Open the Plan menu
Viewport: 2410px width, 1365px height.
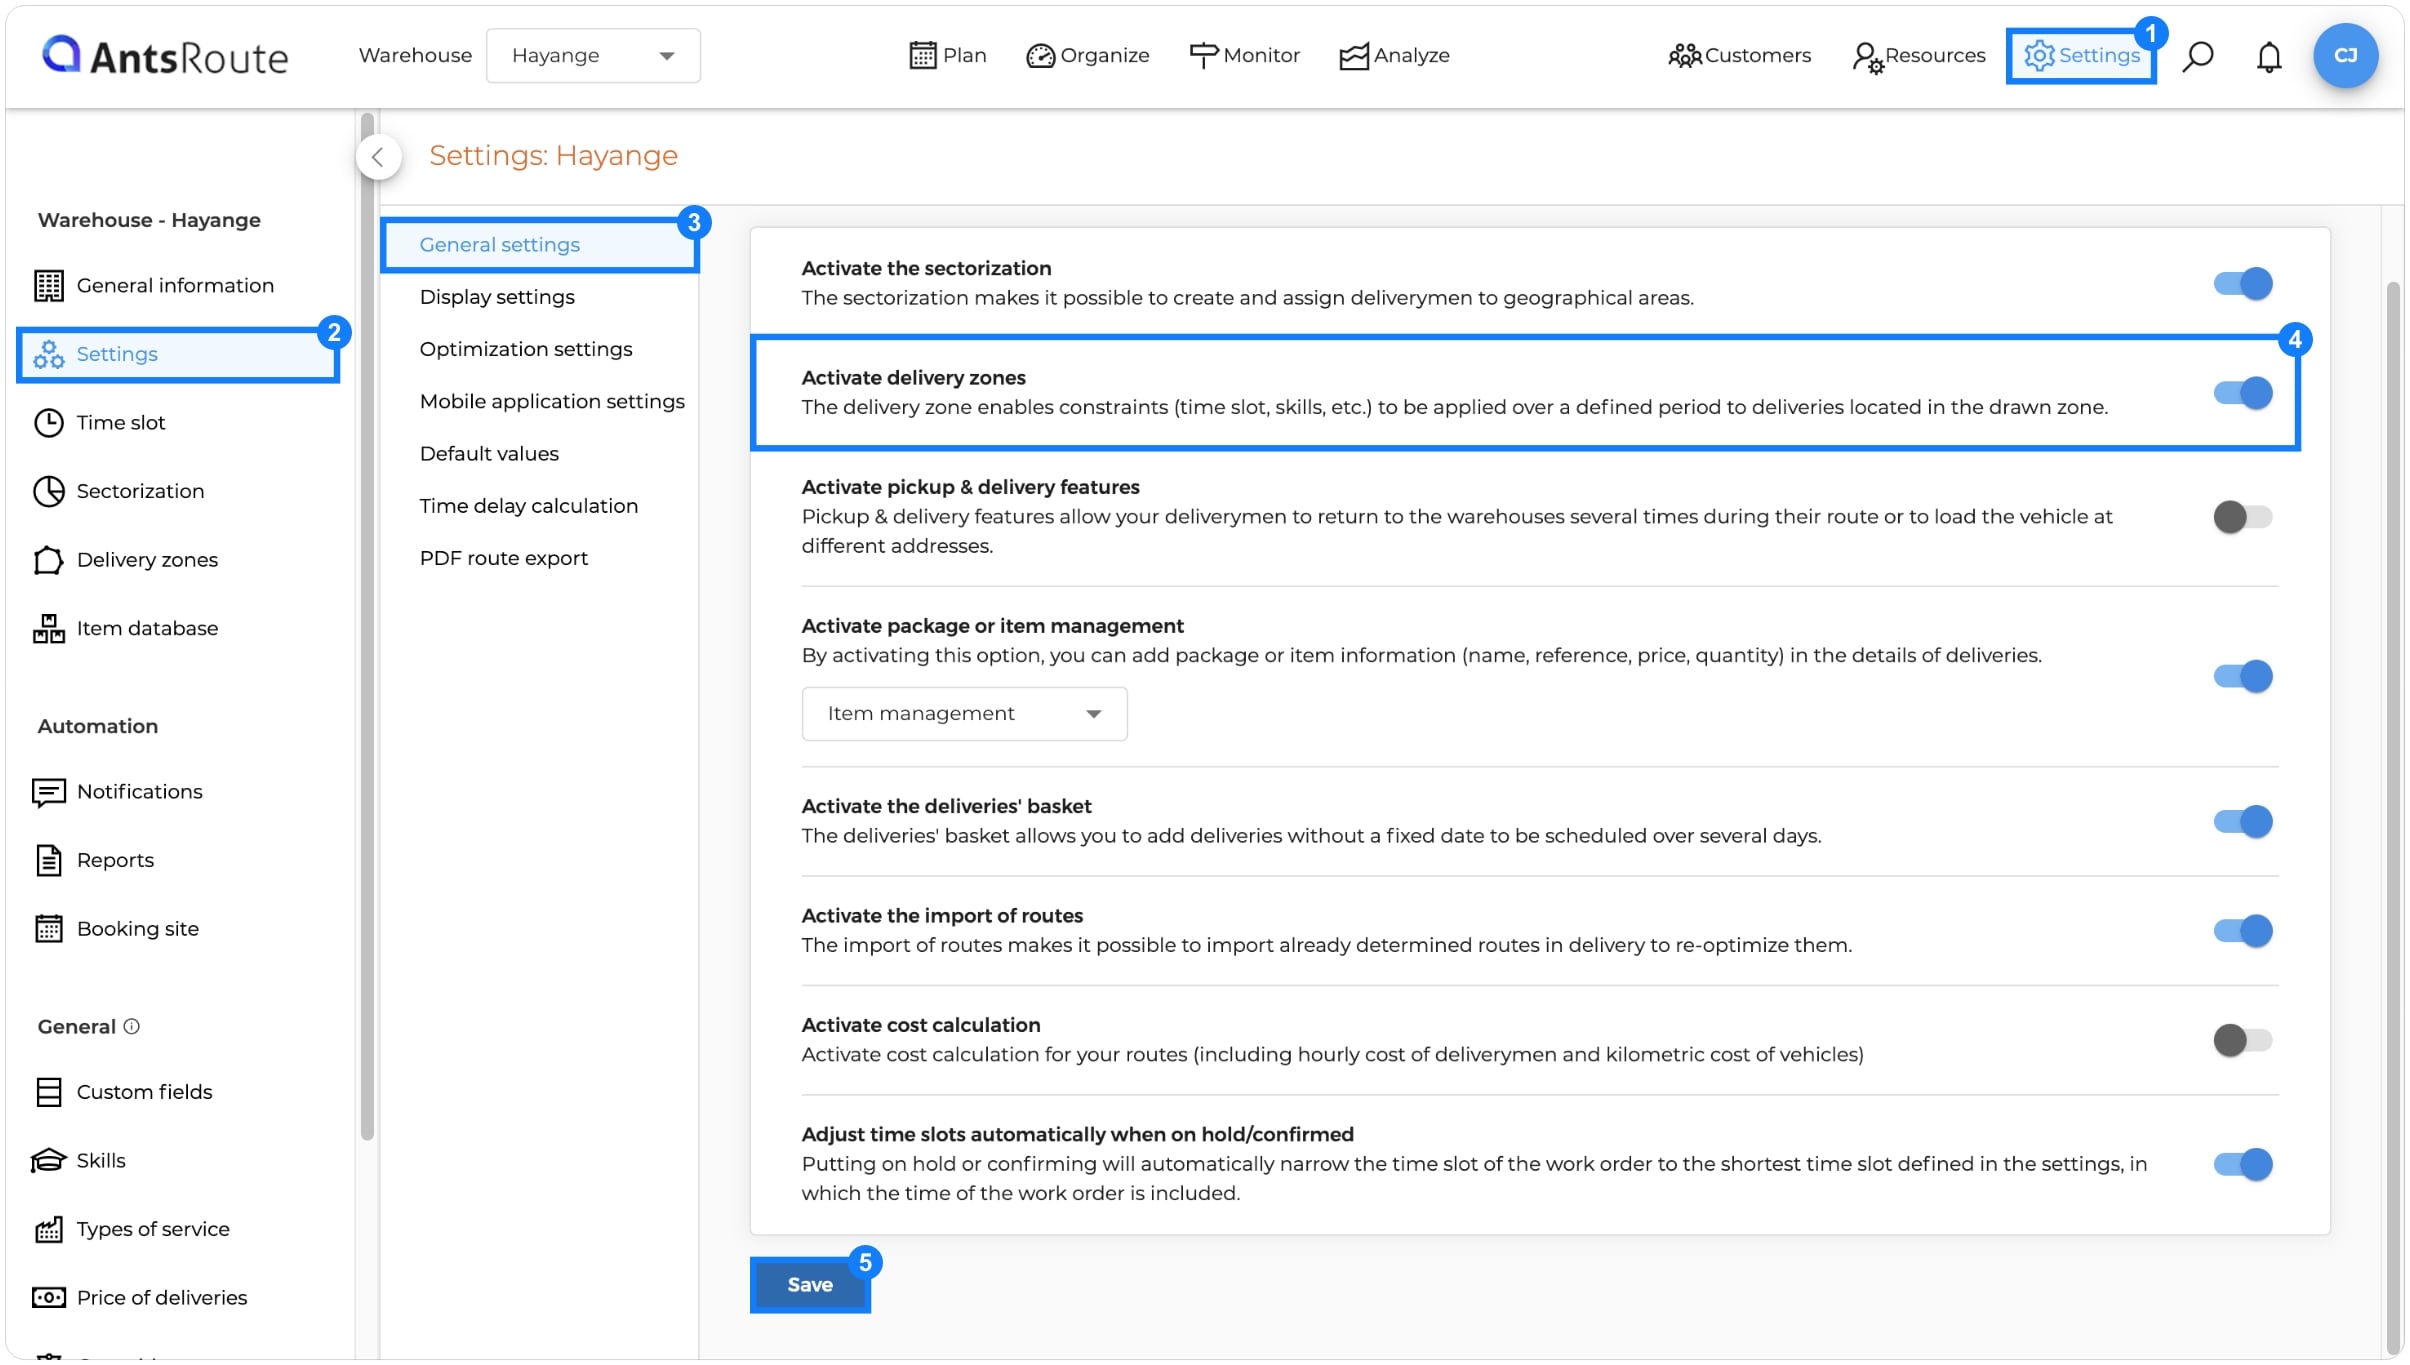948,56
